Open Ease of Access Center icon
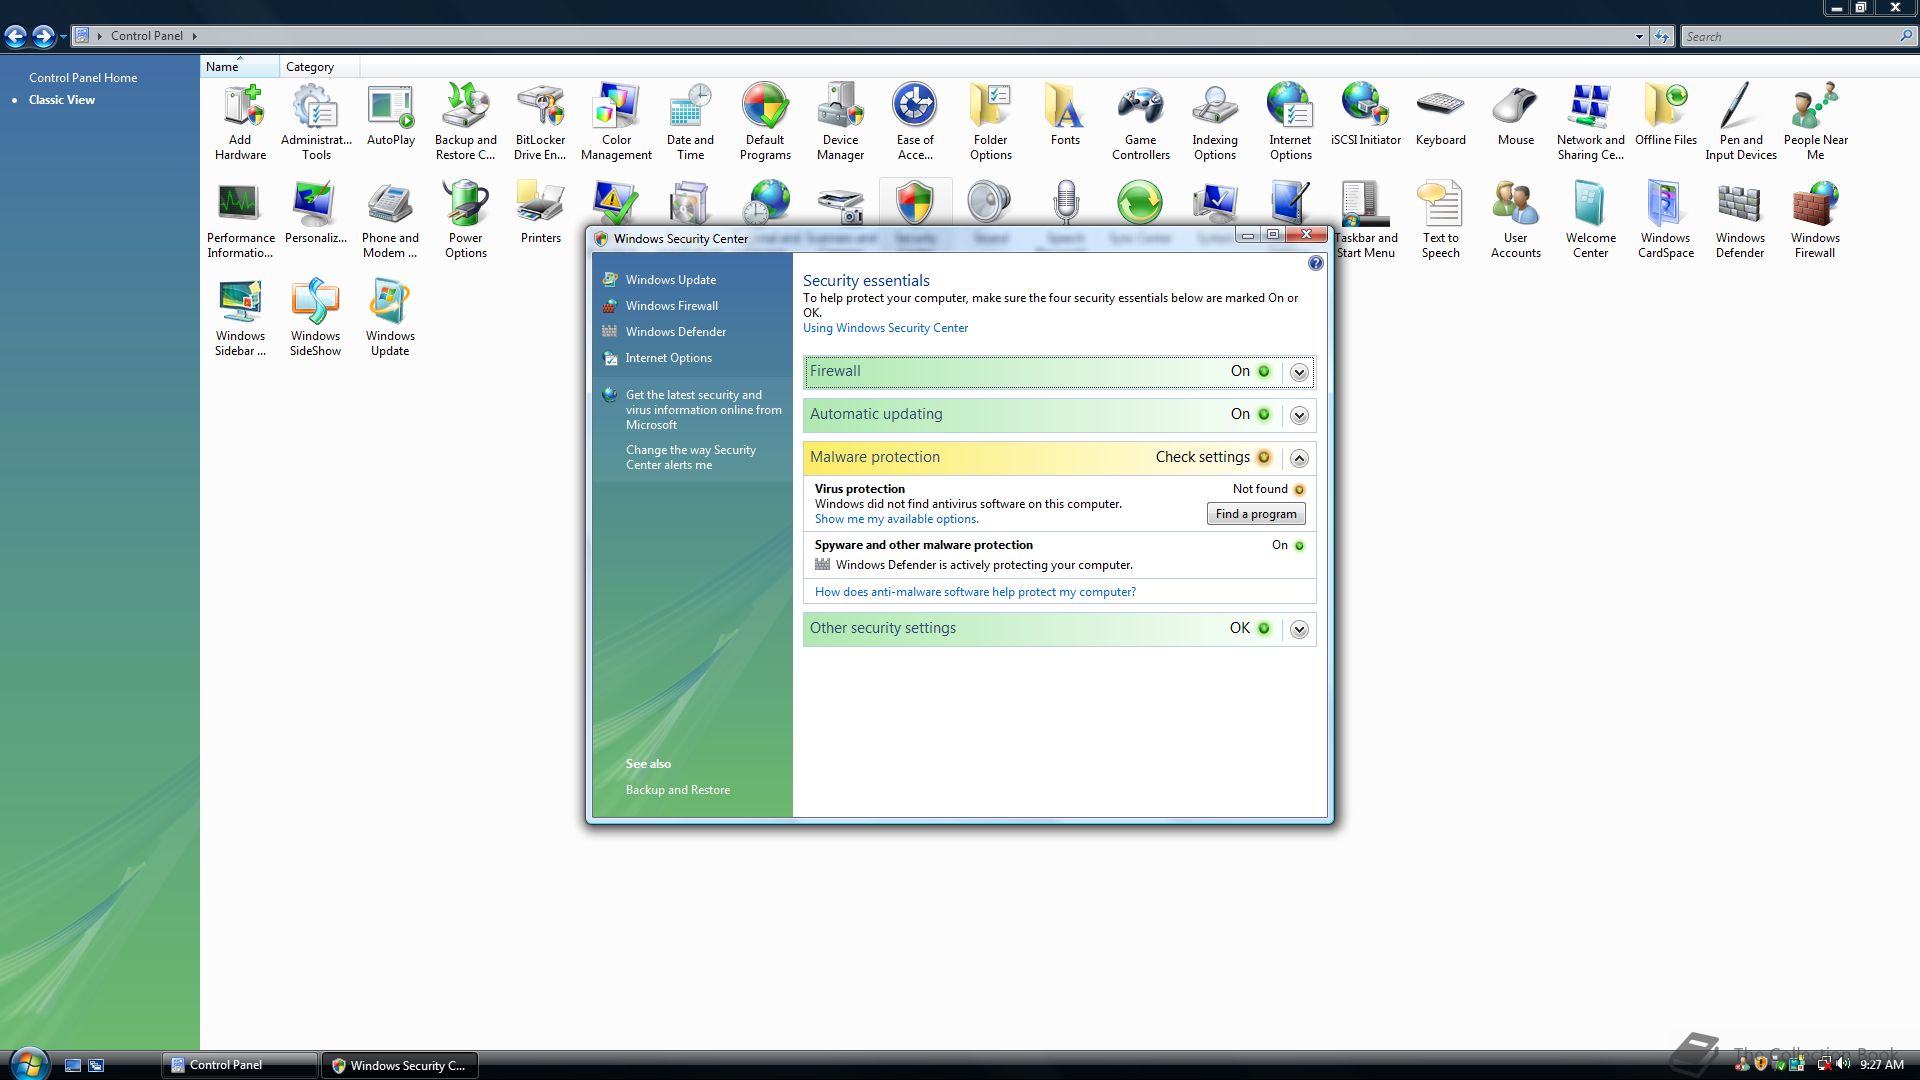This screenshot has height=1080, width=1920. pyautogui.click(x=915, y=121)
